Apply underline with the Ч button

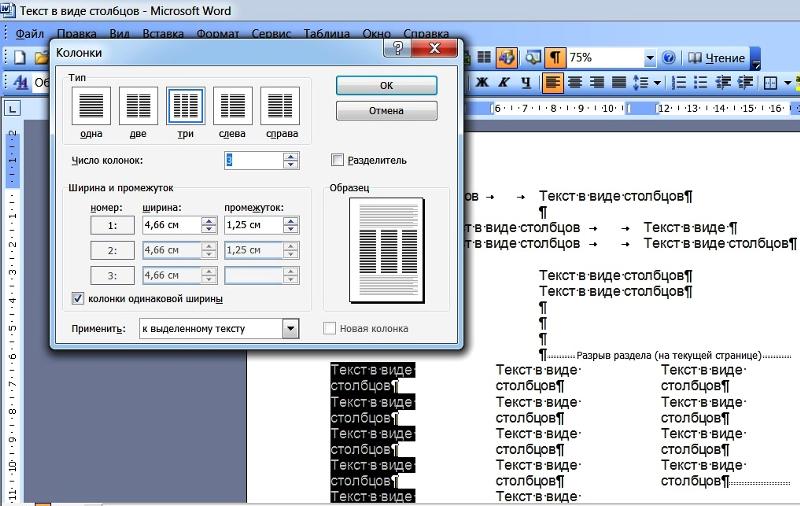tap(526, 82)
